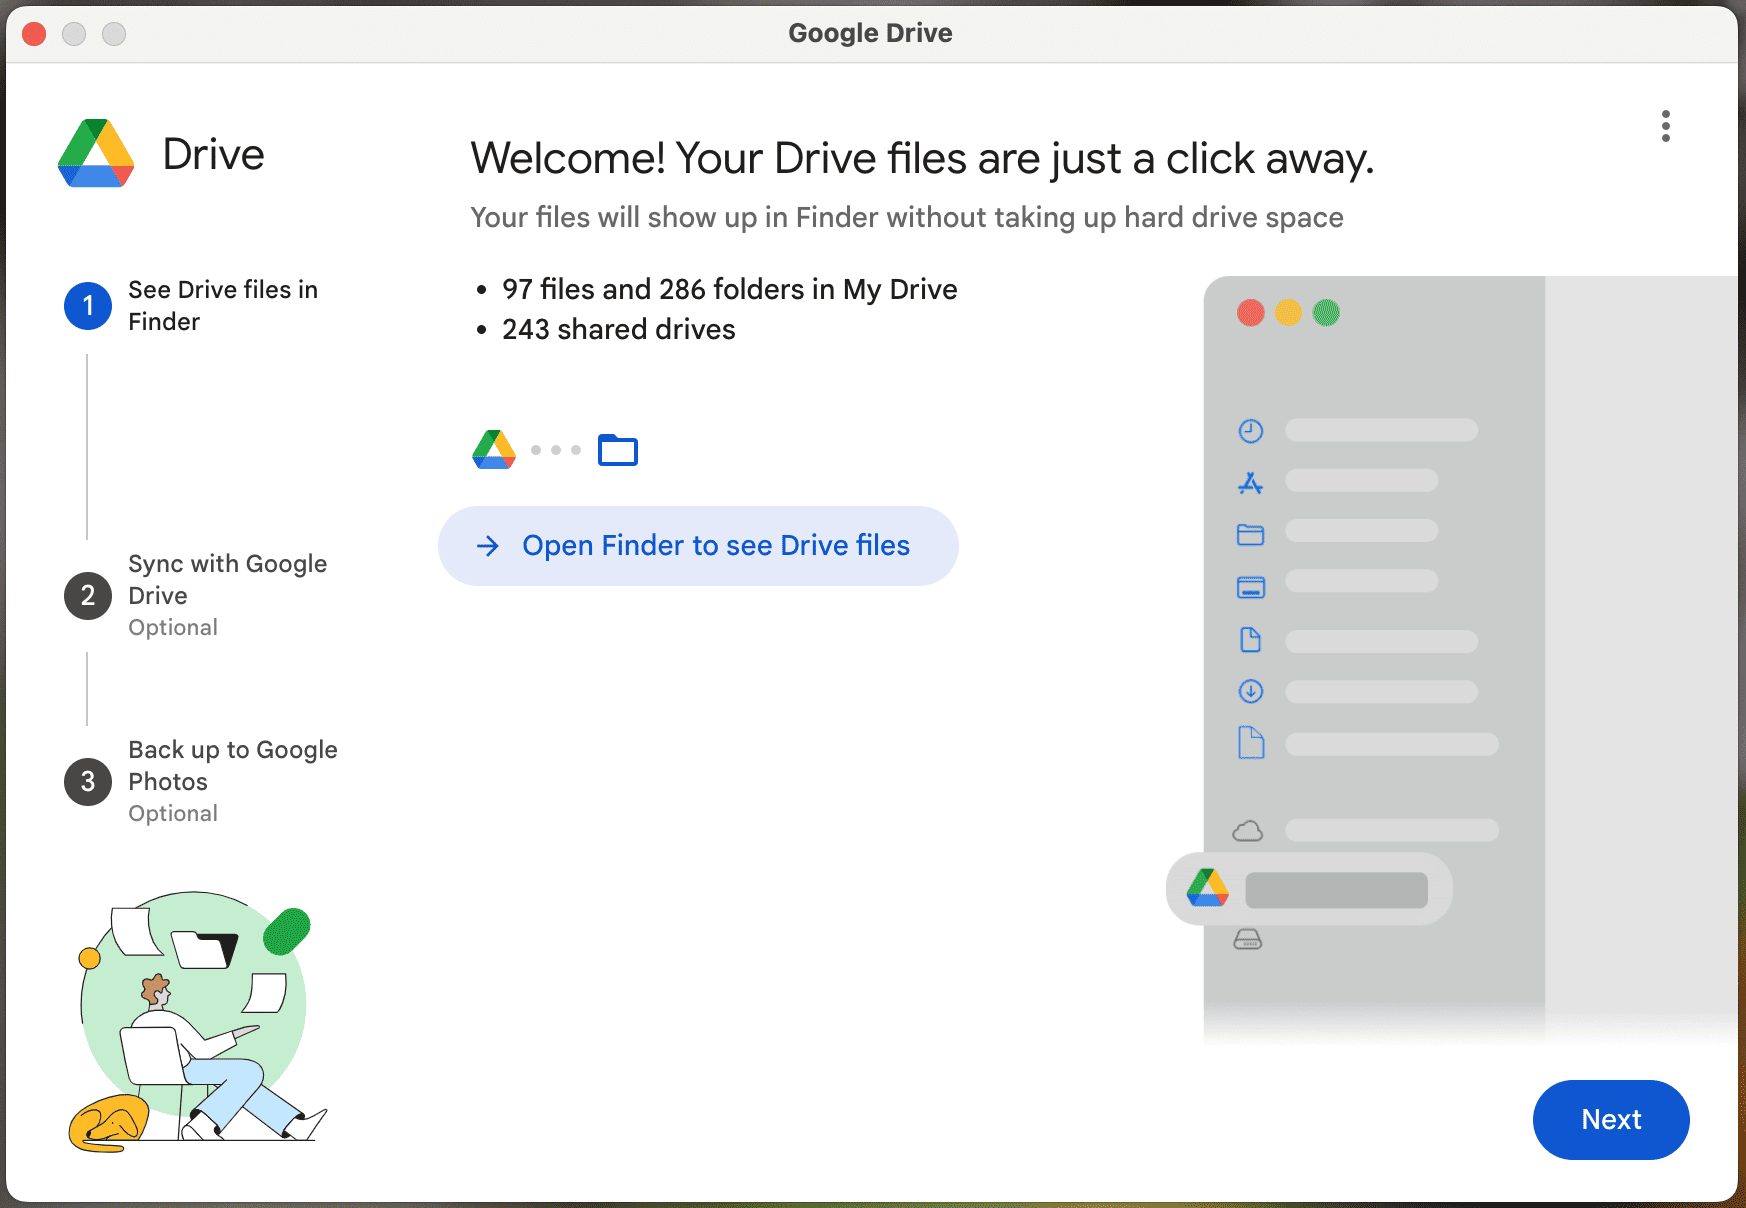Viewport: 1746px width, 1208px height.
Task: Click the cloud icon in the Finder preview
Action: [1248, 830]
